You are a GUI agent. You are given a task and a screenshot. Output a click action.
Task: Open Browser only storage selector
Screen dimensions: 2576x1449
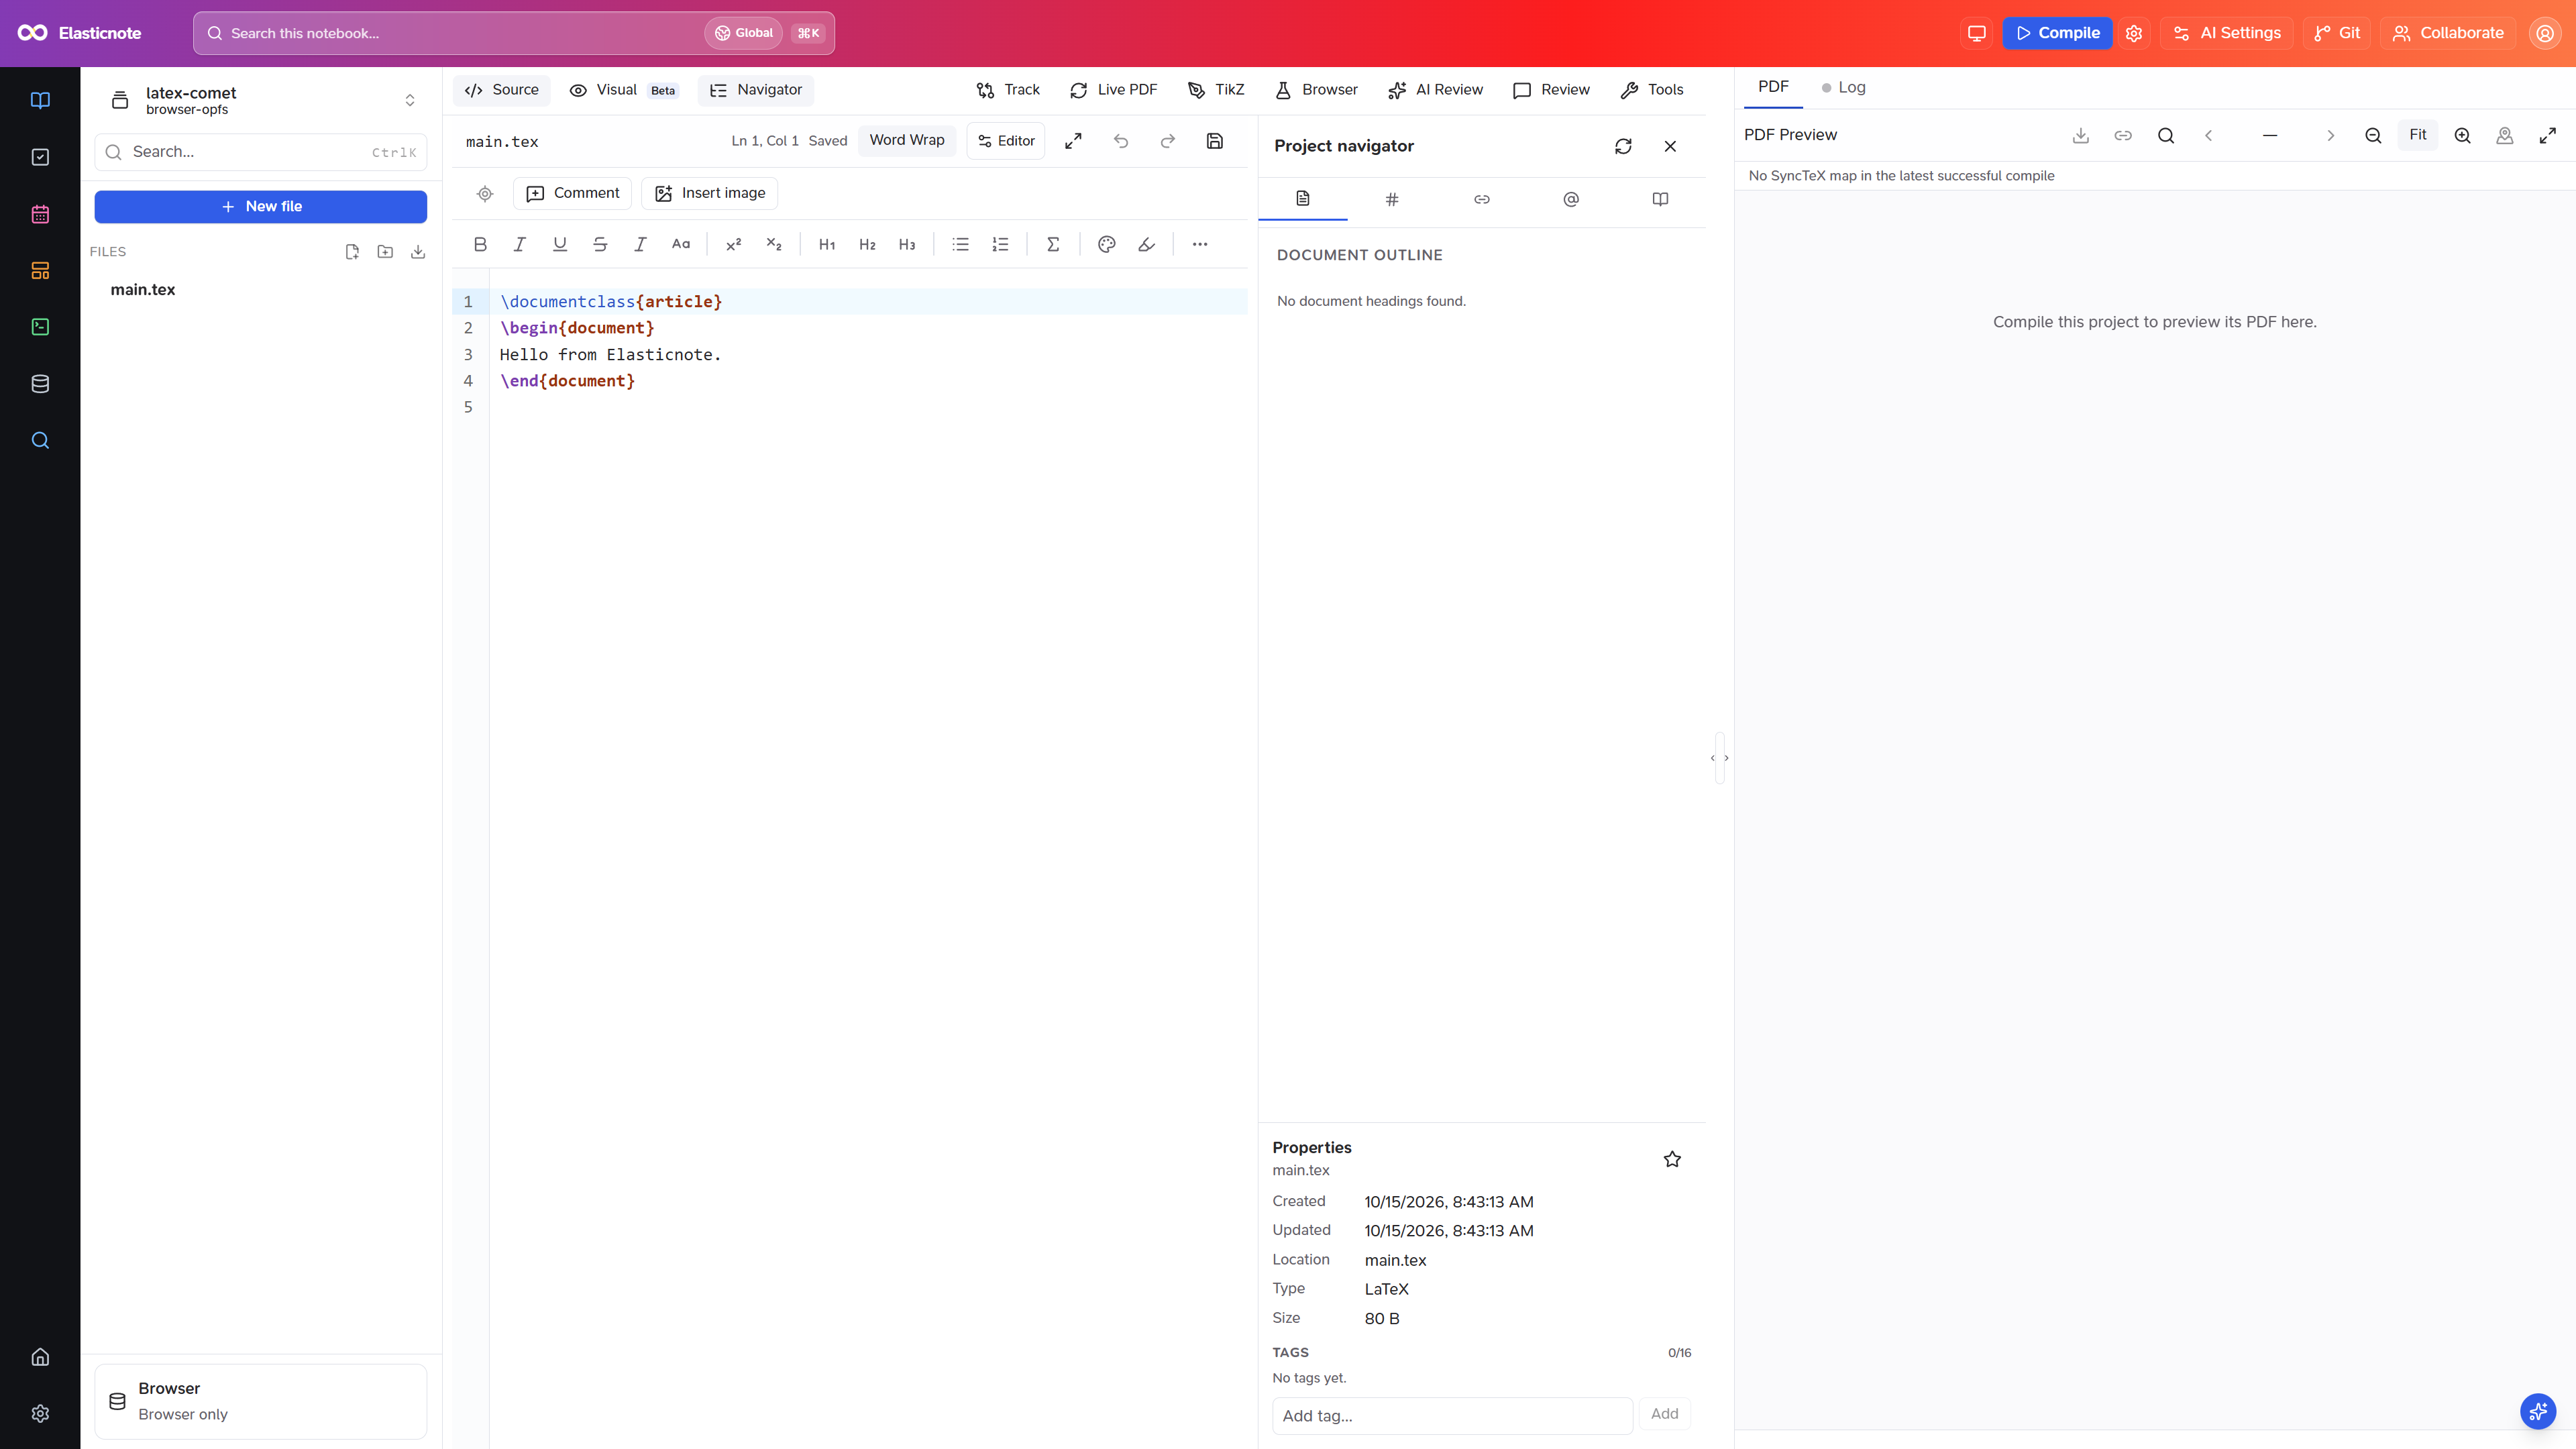(x=261, y=1401)
